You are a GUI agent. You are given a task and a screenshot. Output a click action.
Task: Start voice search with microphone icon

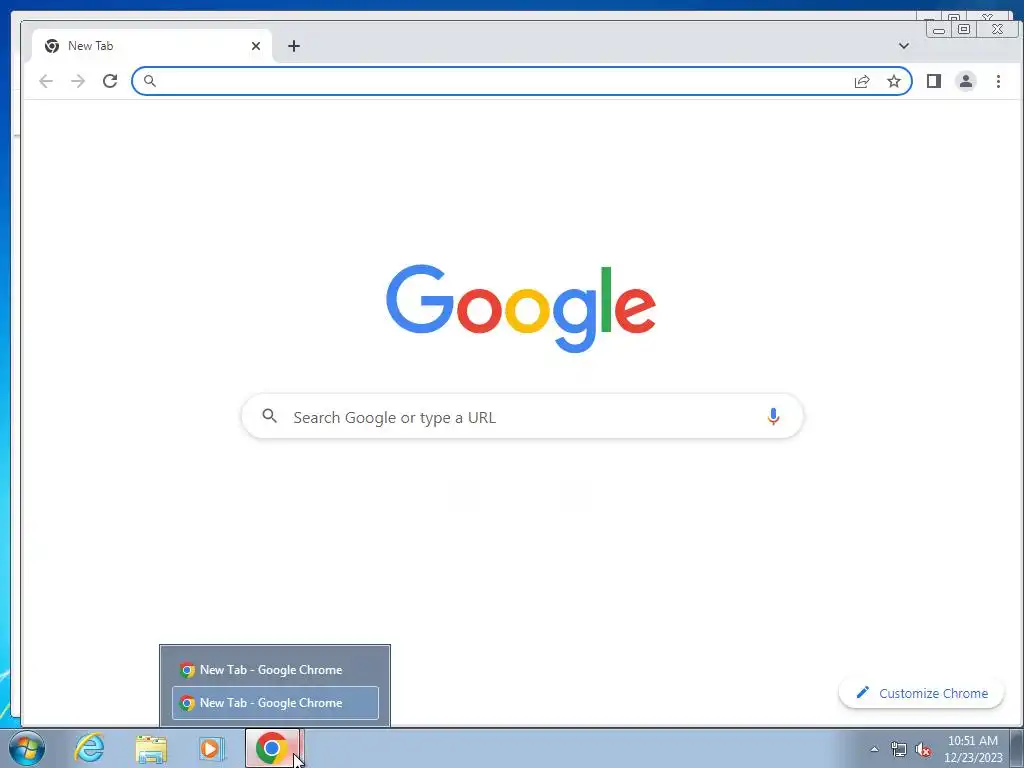click(x=773, y=417)
